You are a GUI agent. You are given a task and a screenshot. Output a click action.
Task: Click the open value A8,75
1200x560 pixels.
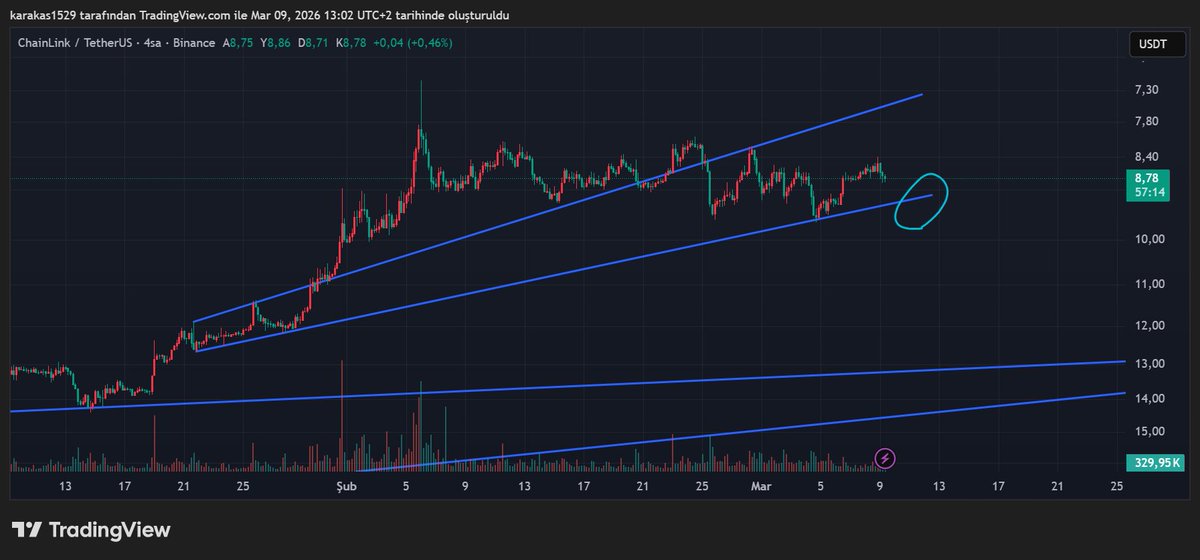pyautogui.click(x=239, y=43)
